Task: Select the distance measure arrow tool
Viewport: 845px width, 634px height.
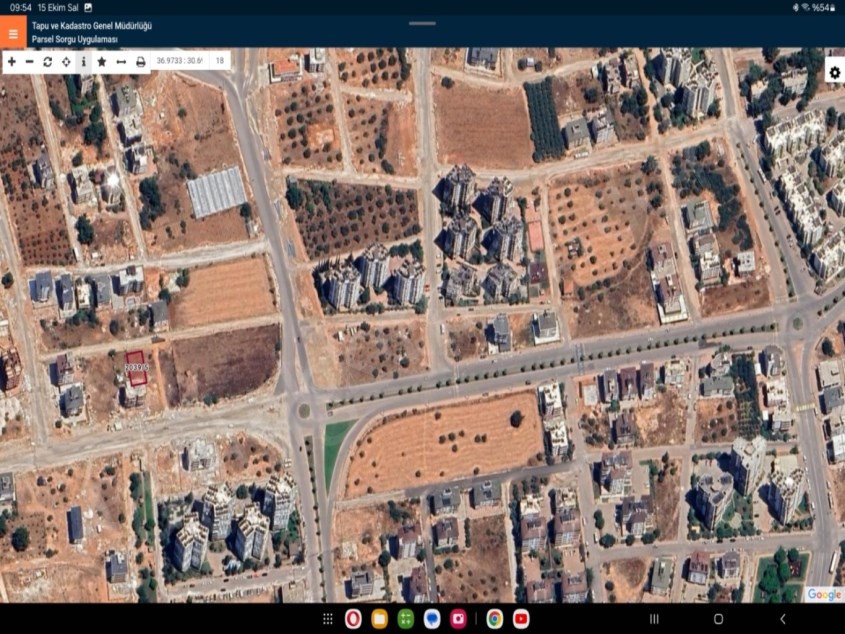Action: pos(120,62)
